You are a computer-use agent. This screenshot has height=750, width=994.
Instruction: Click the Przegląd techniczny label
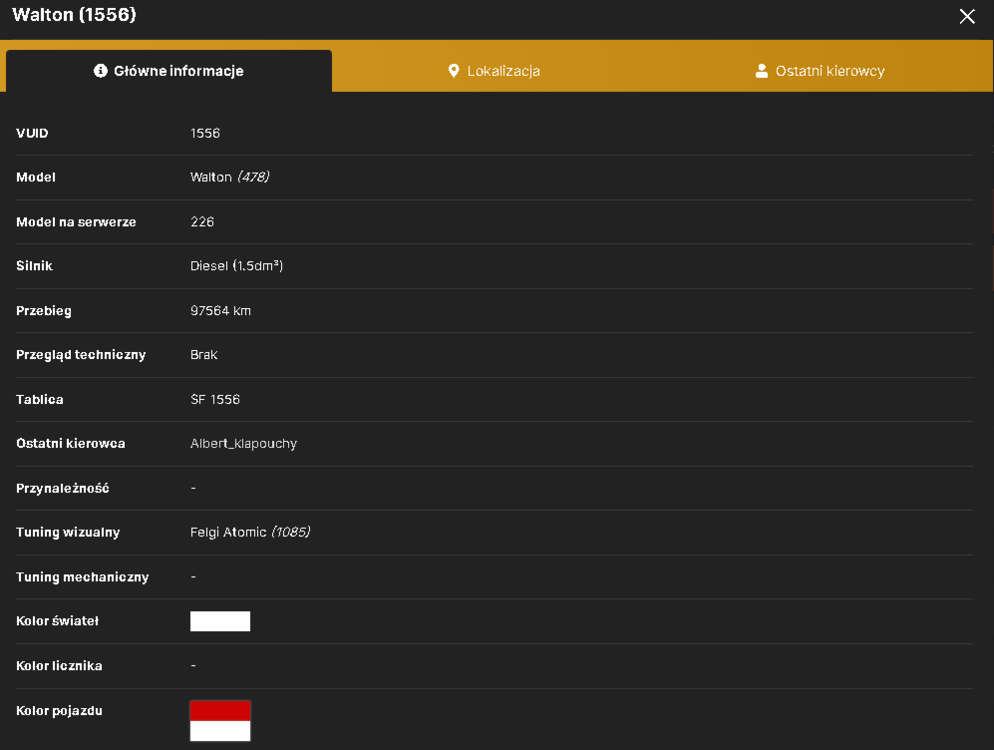point(81,355)
